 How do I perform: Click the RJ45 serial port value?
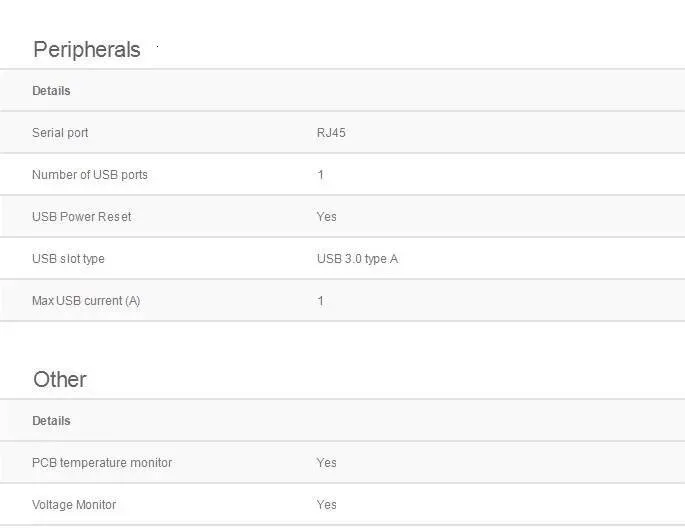pyautogui.click(x=331, y=133)
